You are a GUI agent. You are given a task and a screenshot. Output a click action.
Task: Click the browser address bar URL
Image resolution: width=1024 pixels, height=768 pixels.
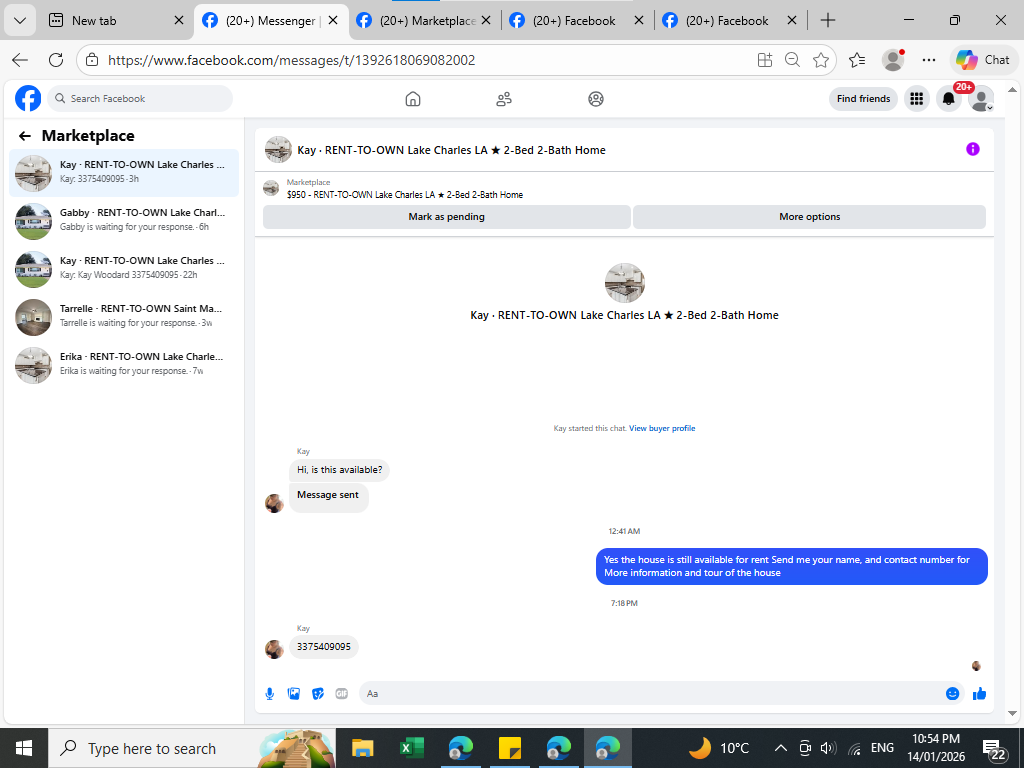pyautogui.click(x=291, y=60)
